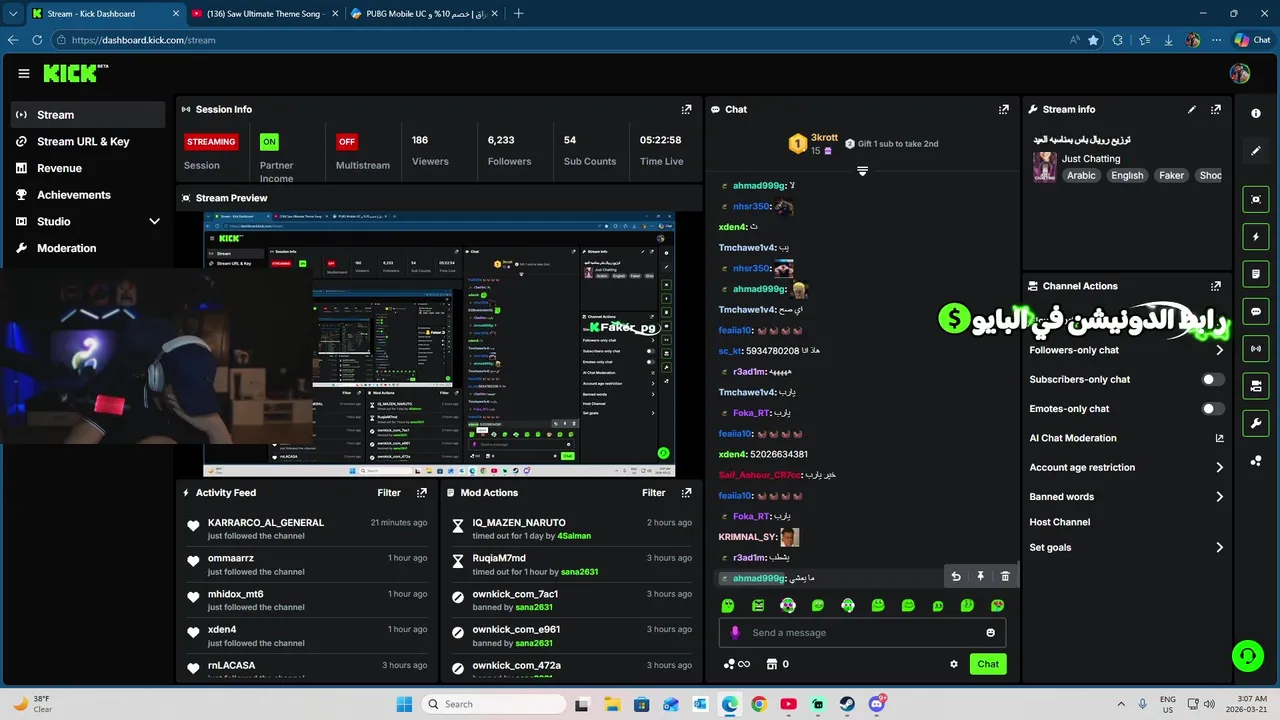Toggle Emotes-only chat switch
Image resolution: width=1280 pixels, height=720 pixels.
(x=1212, y=409)
